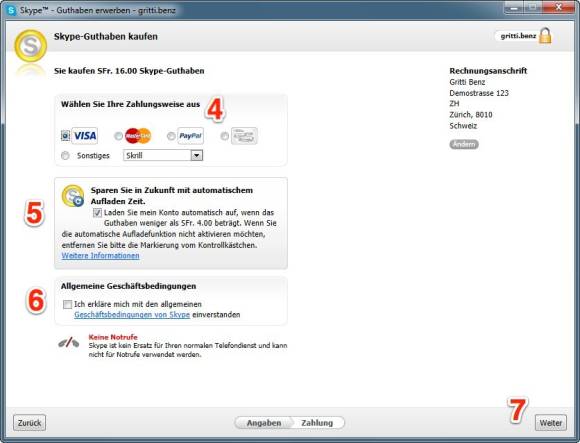The height and width of the screenshot is (443, 580).
Task: Click the MasterCard logo
Action: [138, 136]
